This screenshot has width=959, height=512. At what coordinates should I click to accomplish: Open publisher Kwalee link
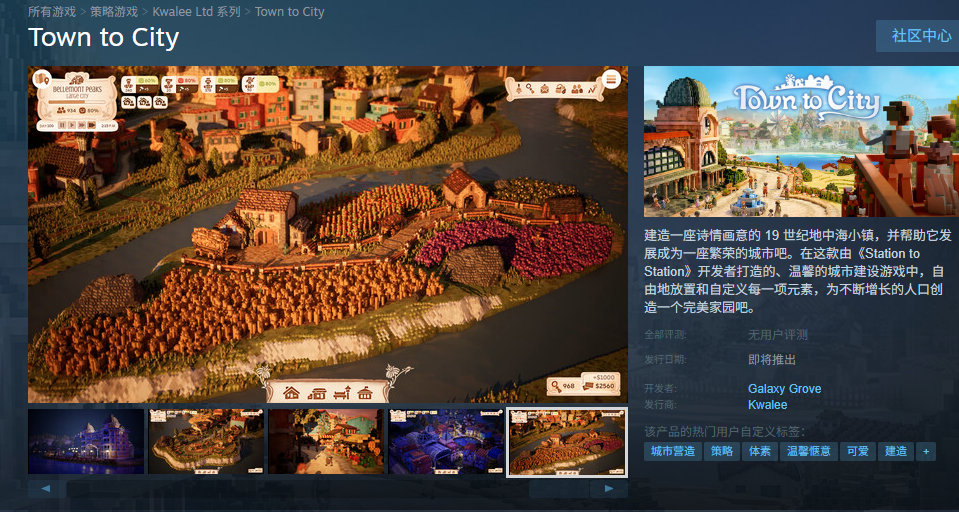point(768,405)
